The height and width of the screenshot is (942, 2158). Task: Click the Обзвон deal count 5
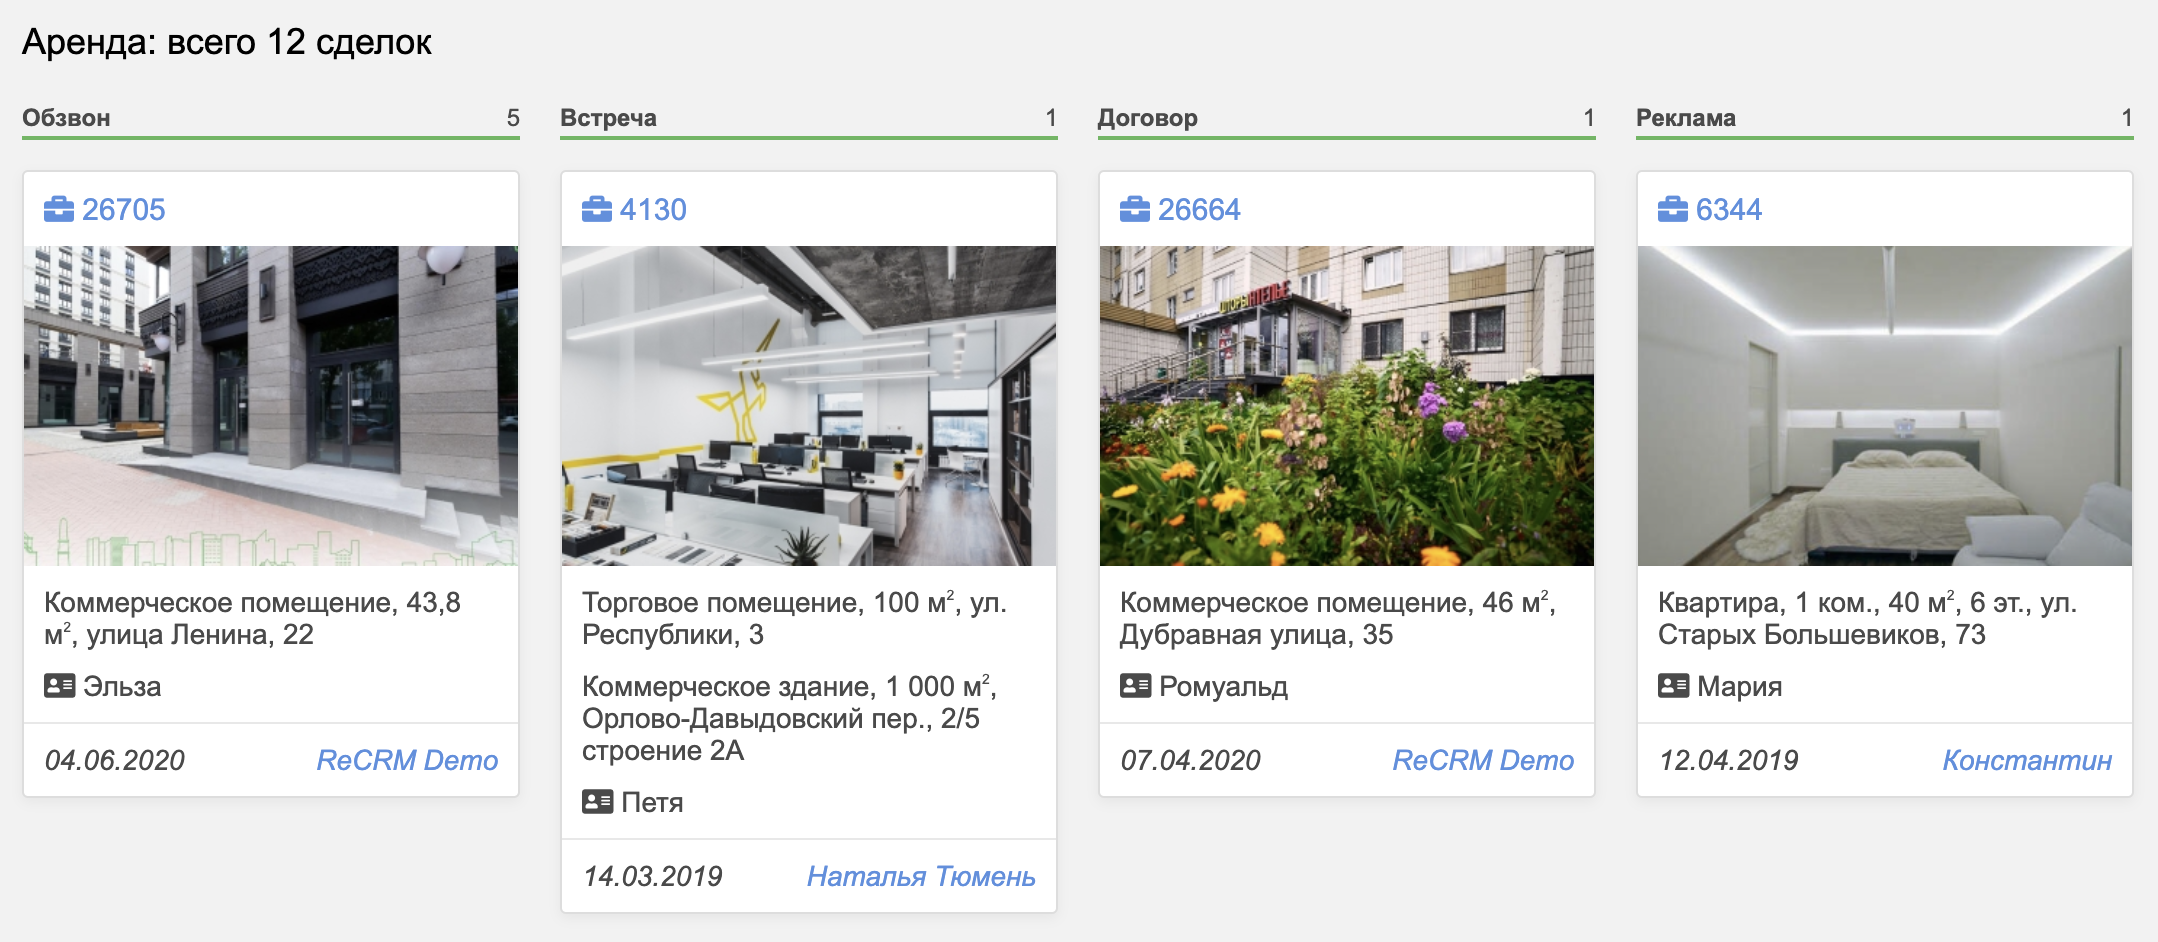click(513, 118)
